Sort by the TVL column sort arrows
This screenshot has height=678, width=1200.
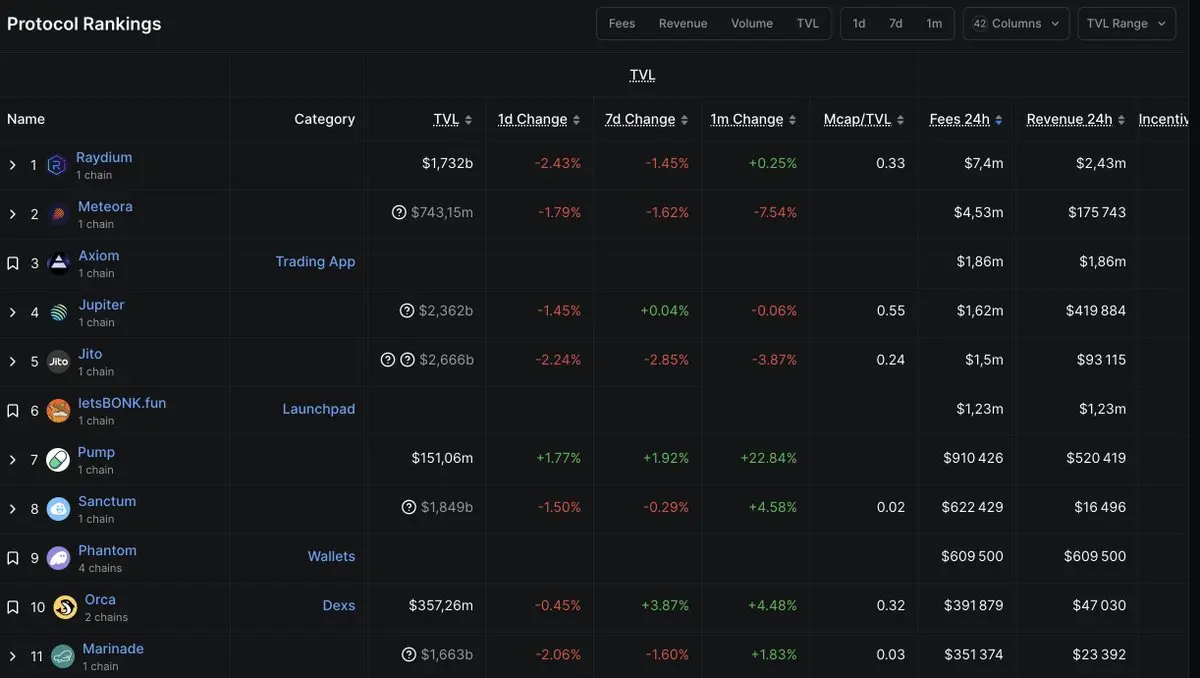pos(468,120)
